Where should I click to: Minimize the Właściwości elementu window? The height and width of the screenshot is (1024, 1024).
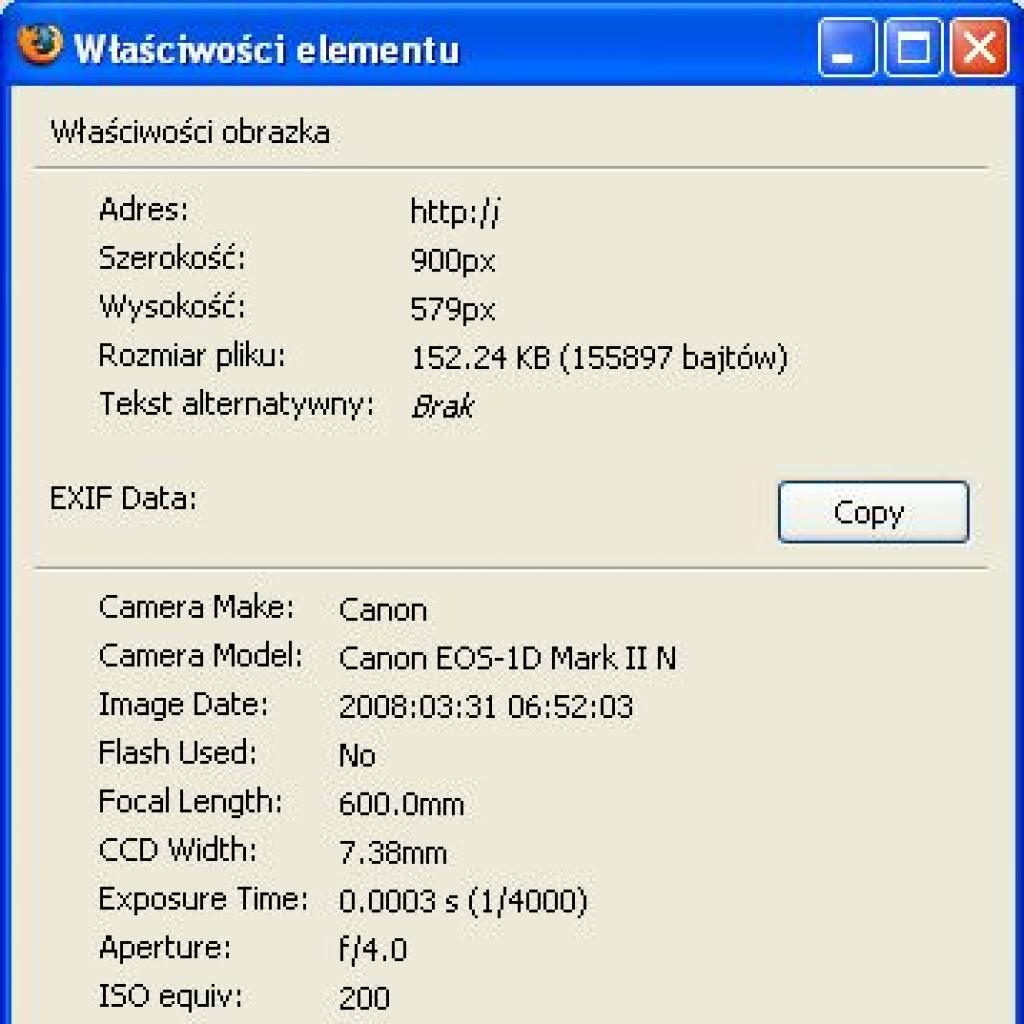click(x=846, y=48)
